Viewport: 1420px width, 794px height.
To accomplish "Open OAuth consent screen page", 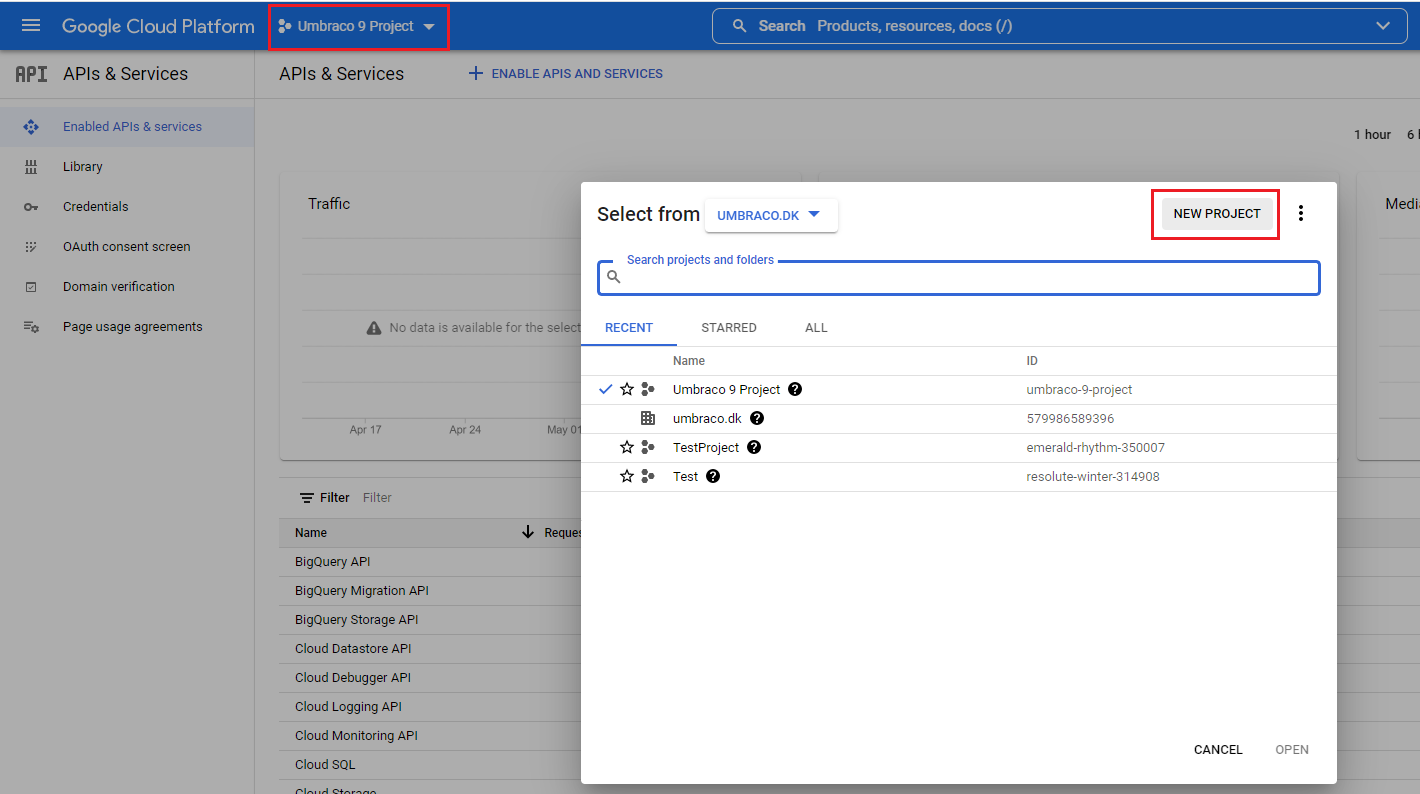I will click(127, 247).
